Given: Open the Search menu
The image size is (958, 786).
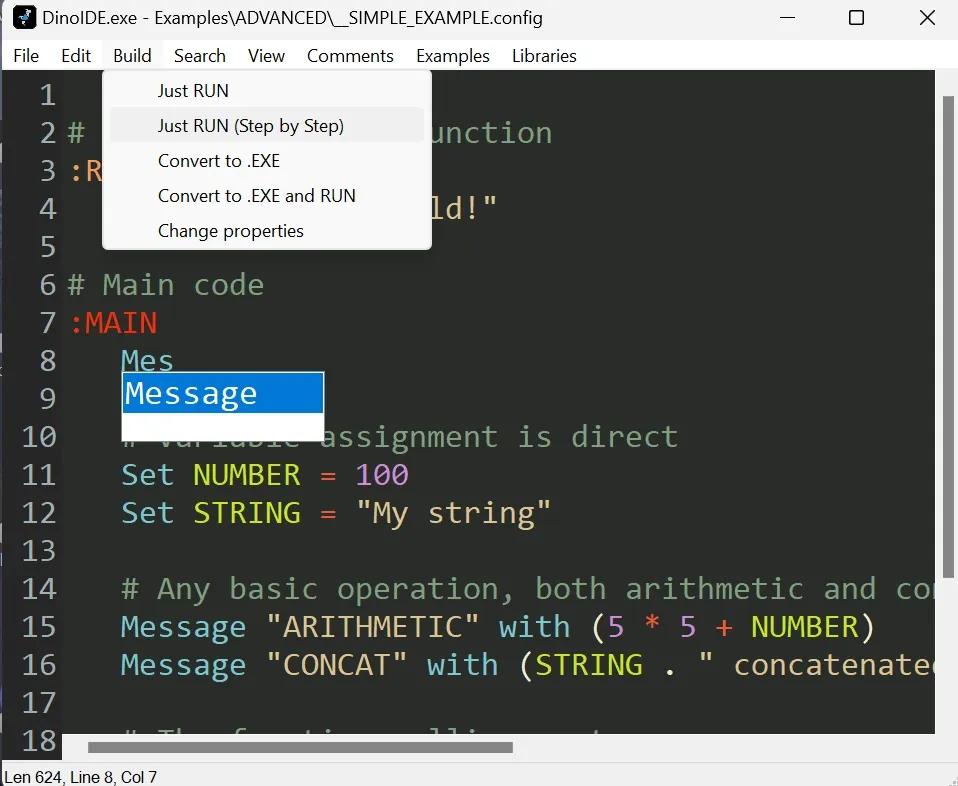Looking at the screenshot, I should click(x=199, y=56).
